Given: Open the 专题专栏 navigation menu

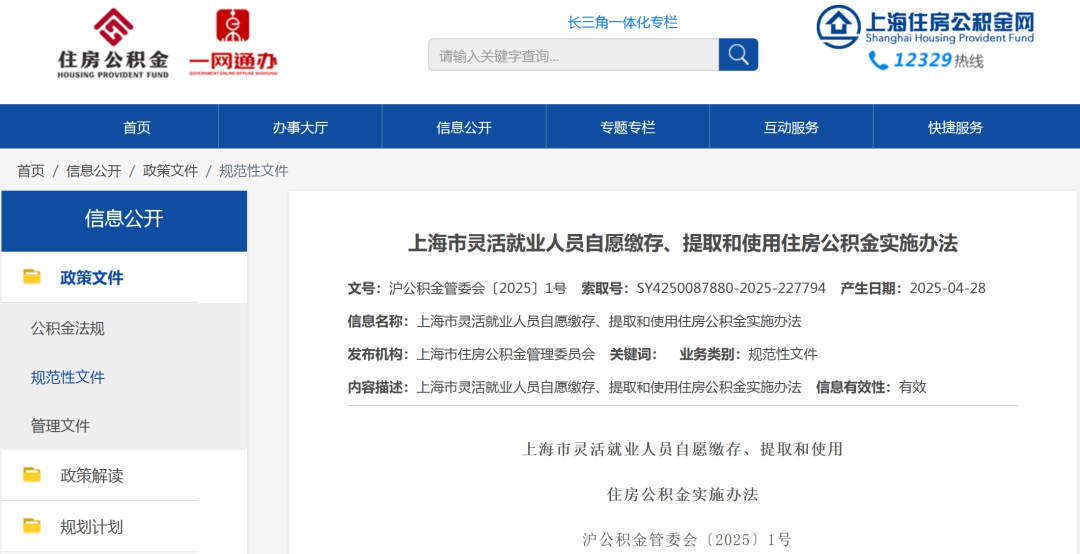Looking at the screenshot, I should (x=627, y=127).
